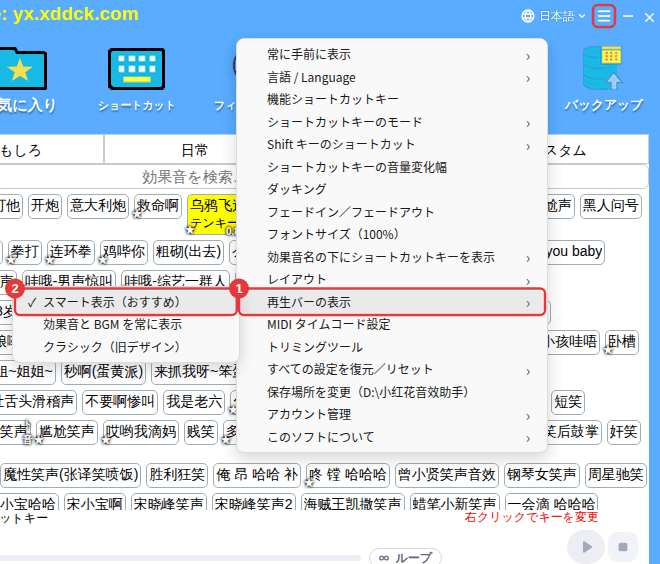This screenshot has width=660, height=564.
Task: Select クラシック（旧デザイン） option
Action: pos(125,347)
